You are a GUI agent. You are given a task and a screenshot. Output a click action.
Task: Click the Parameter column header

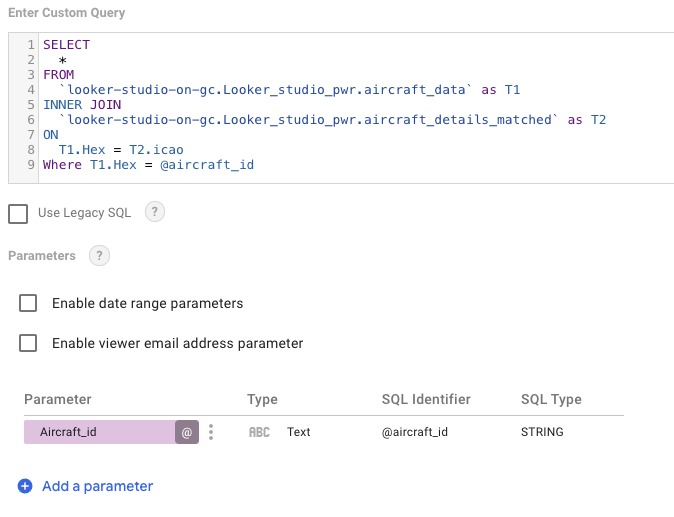coord(58,399)
